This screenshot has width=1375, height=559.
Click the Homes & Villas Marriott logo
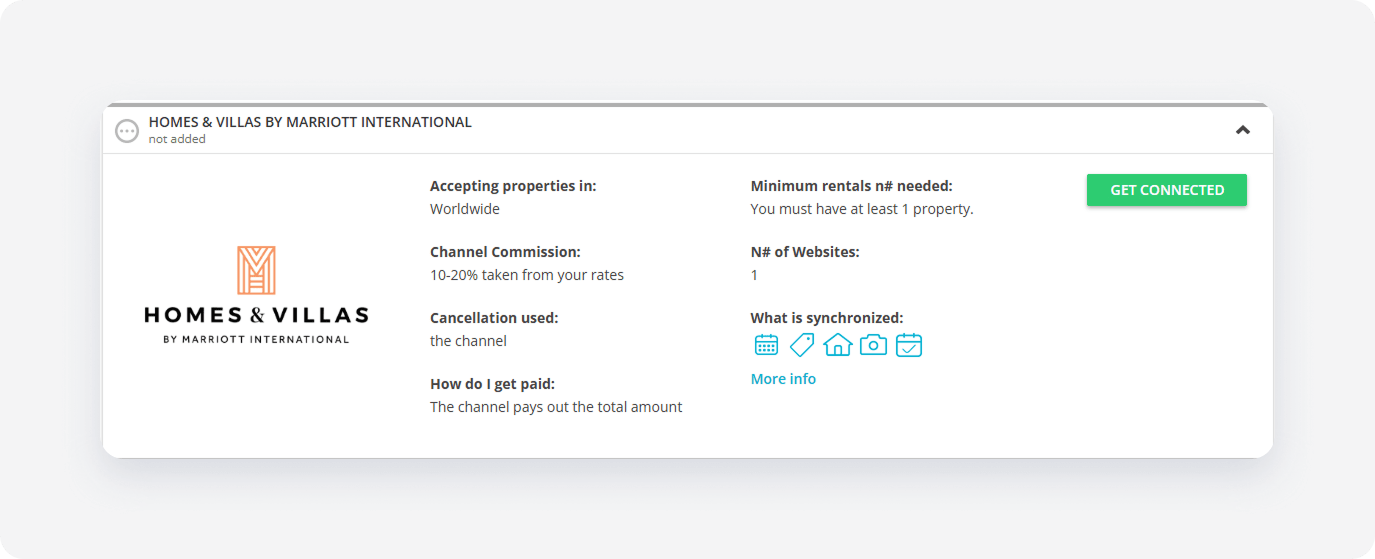[x=257, y=295]
